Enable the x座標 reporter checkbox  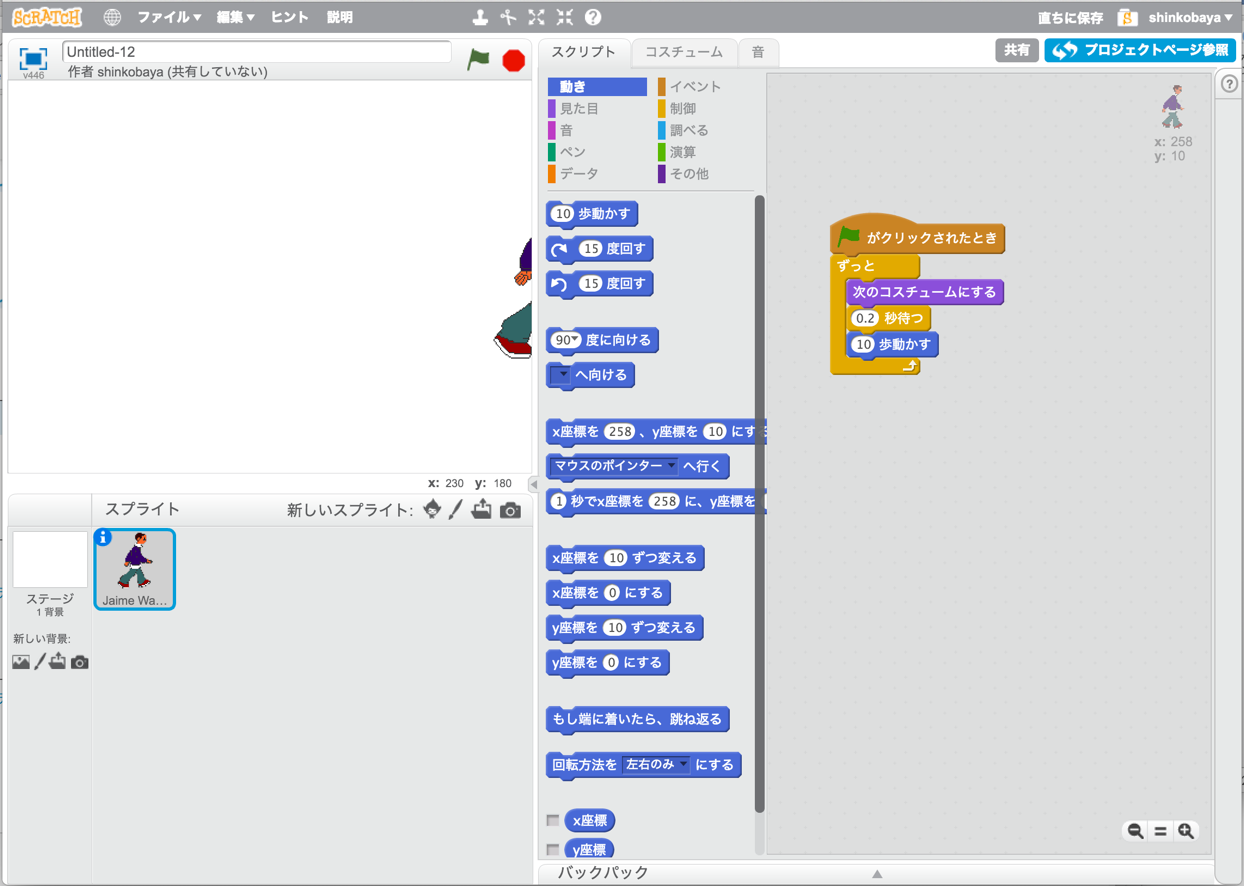tap(553, 820)
